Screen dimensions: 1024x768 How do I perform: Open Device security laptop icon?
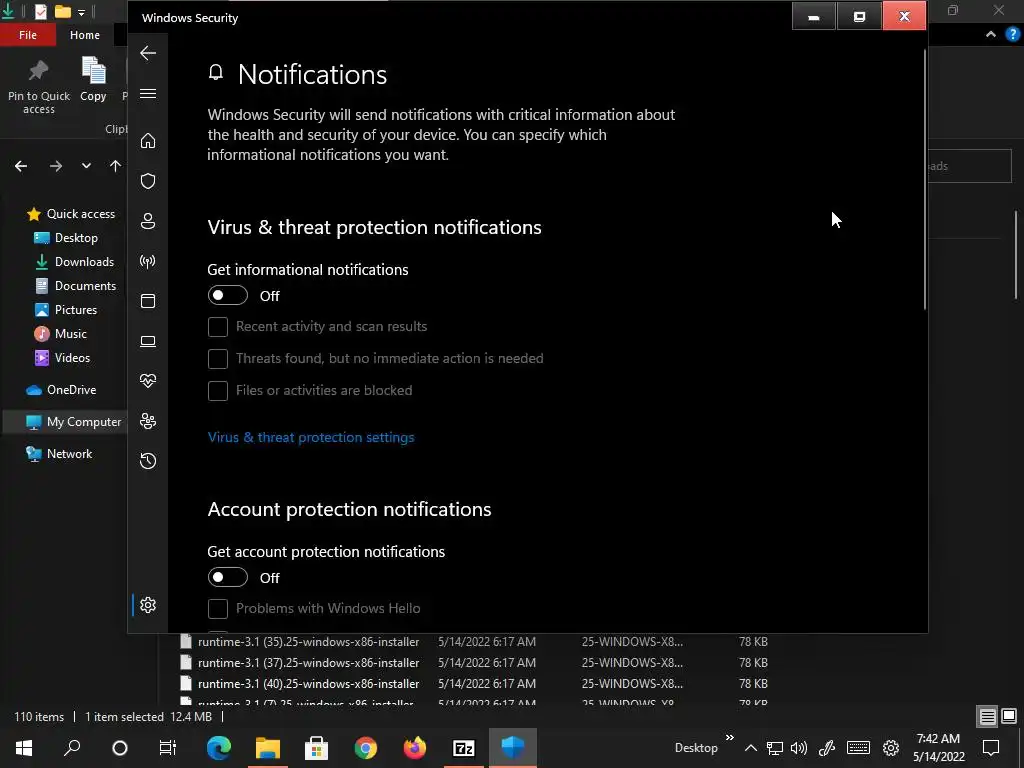click(x=148, y=341)
